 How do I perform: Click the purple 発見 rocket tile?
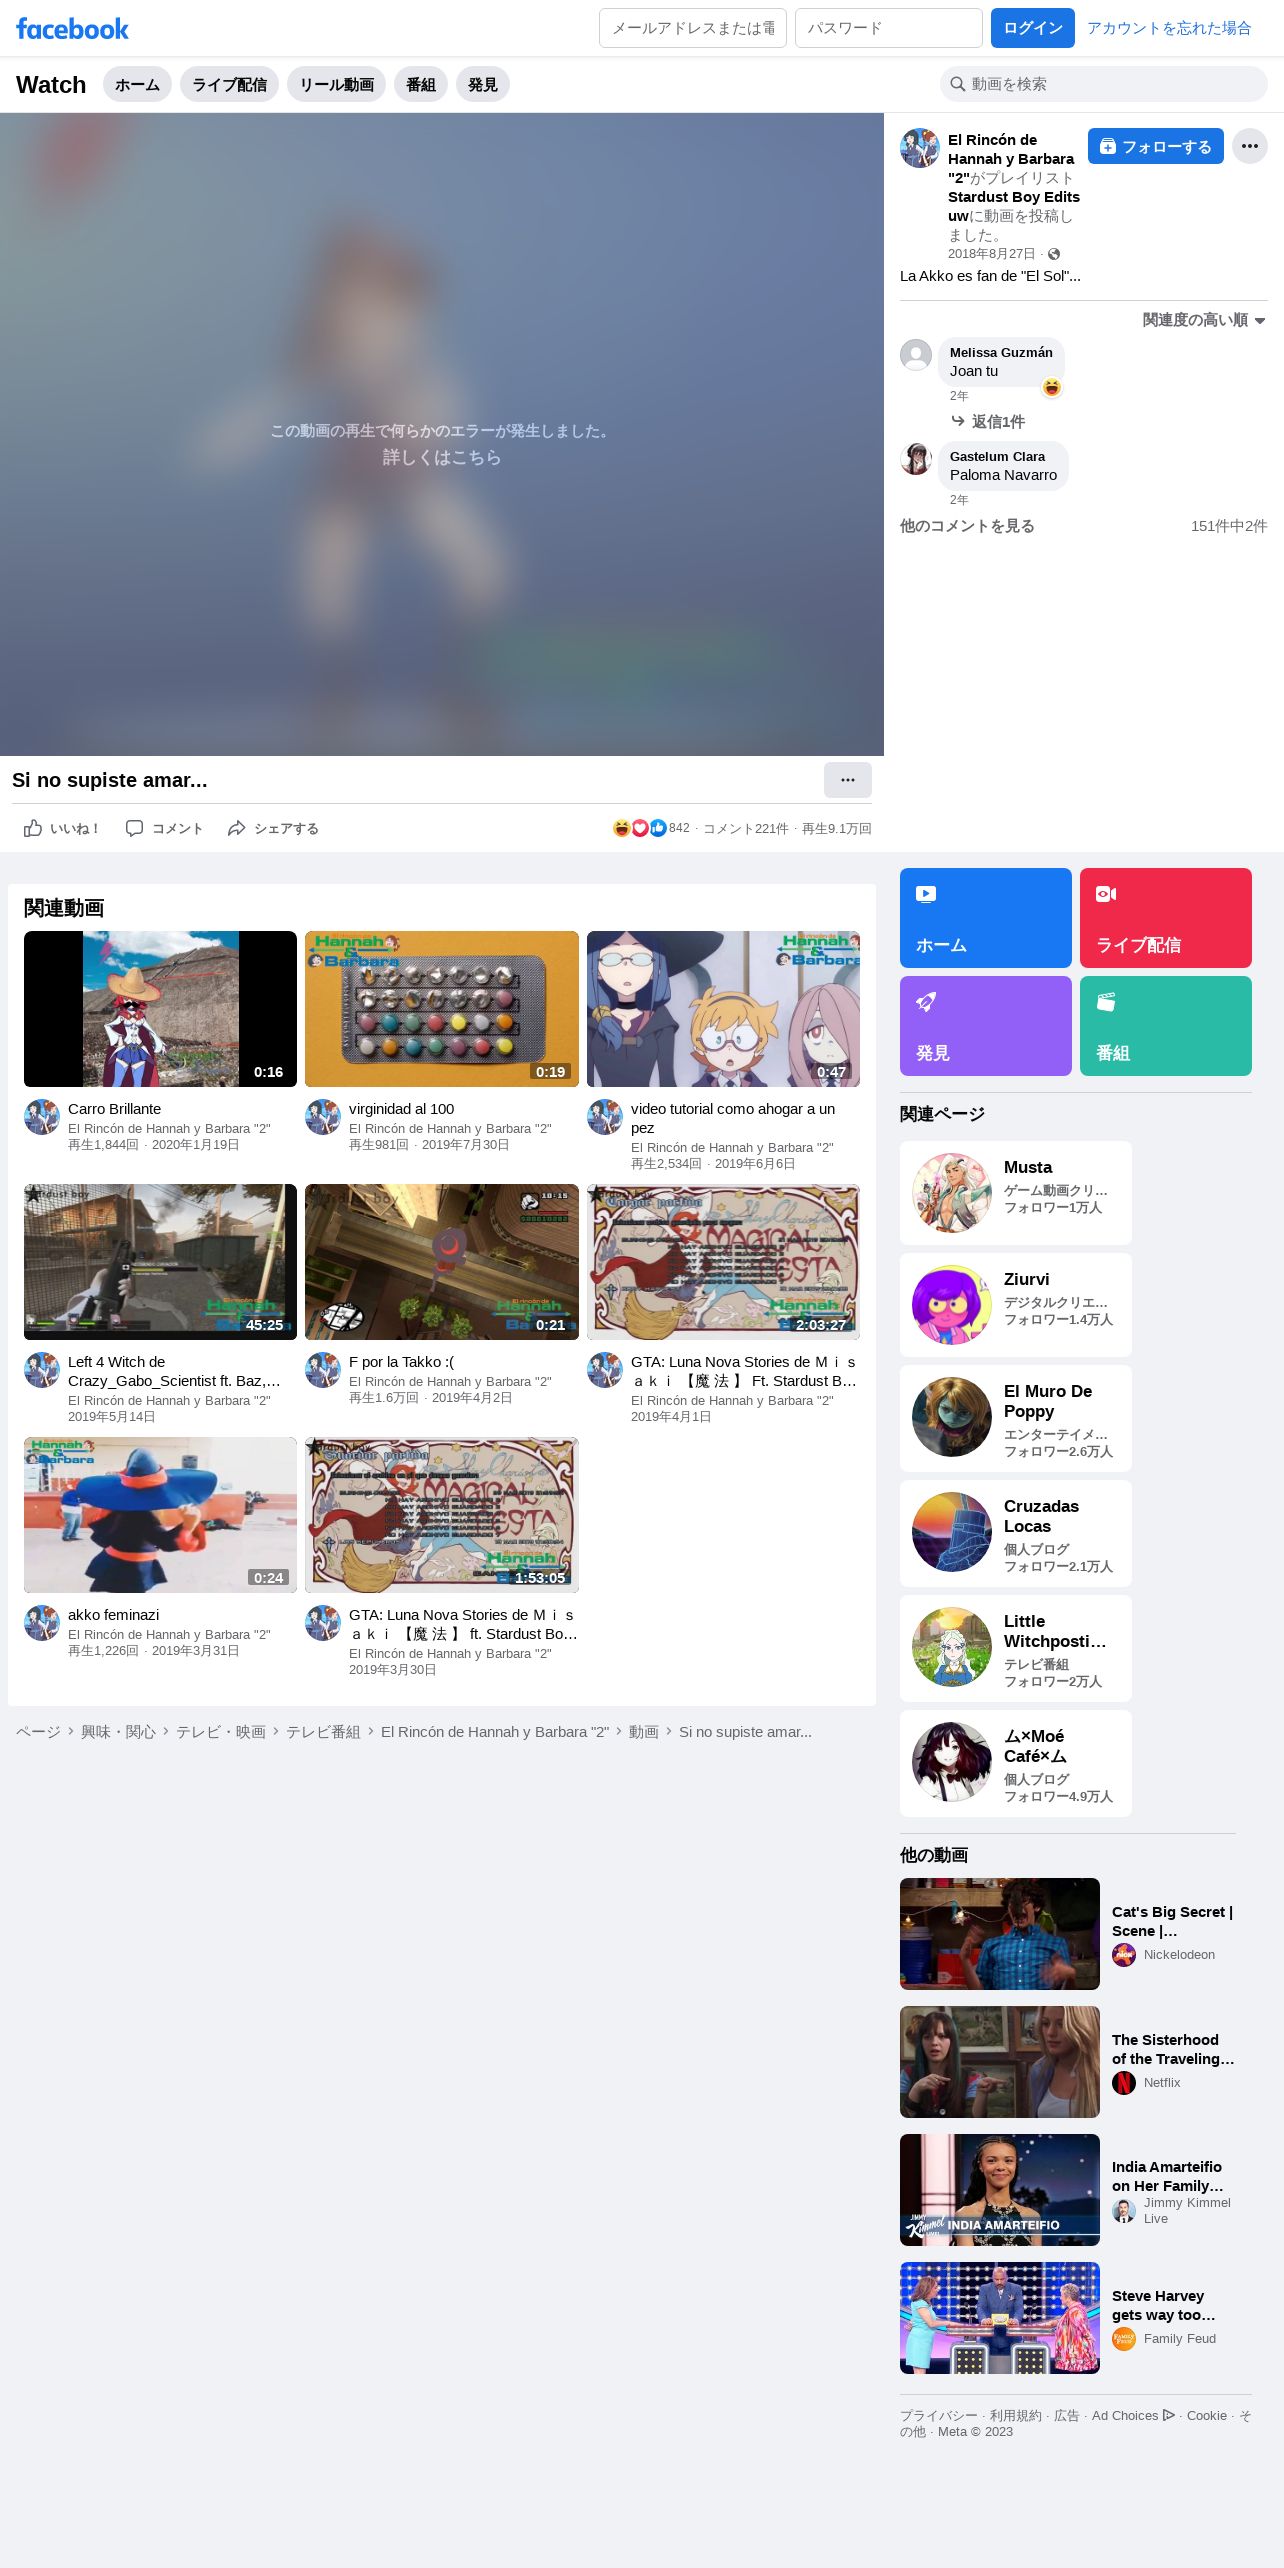(x=985, y=1026)
